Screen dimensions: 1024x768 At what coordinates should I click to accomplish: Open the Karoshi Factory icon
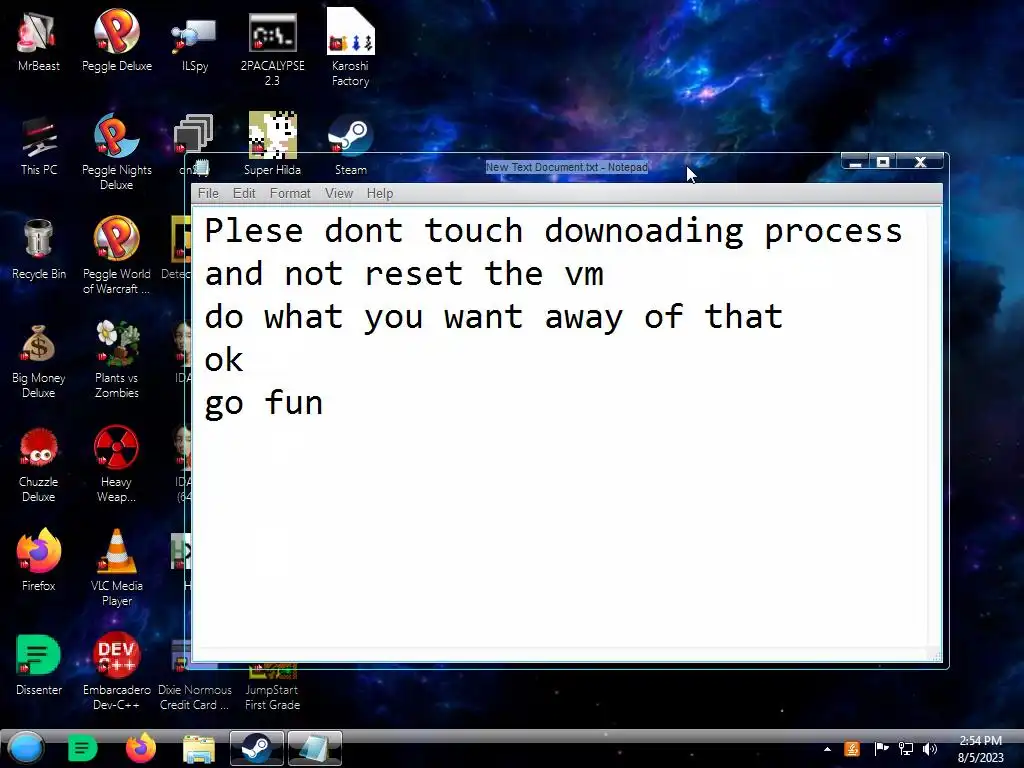point(350,47)
